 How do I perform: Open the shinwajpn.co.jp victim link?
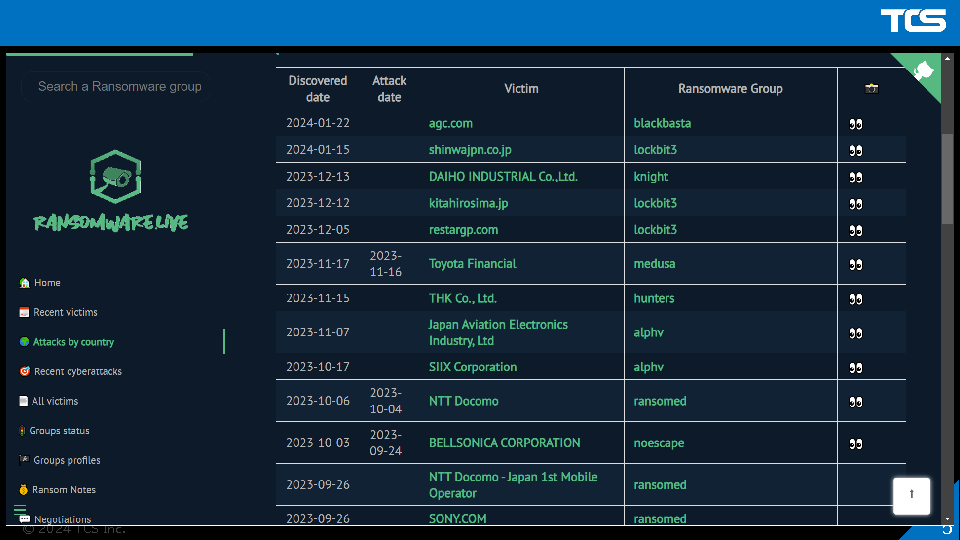(470, 150)
